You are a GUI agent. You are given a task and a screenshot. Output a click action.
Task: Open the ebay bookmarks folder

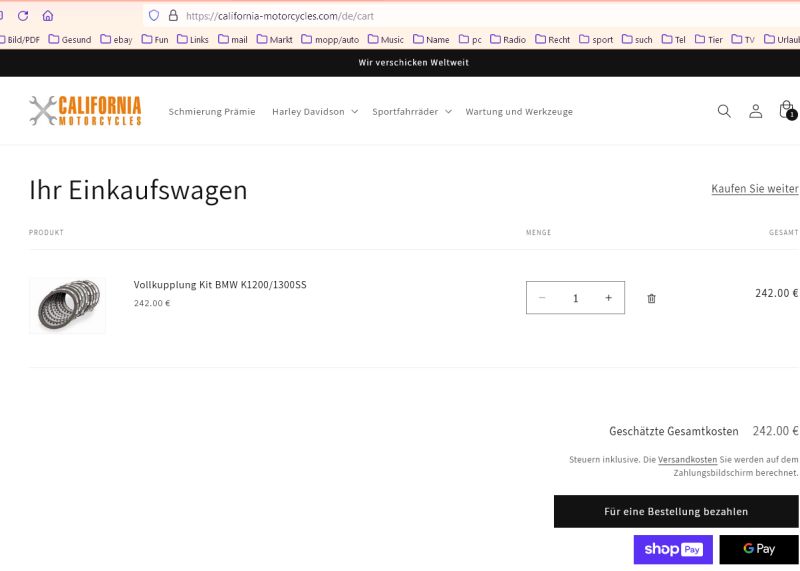(117, 40)
